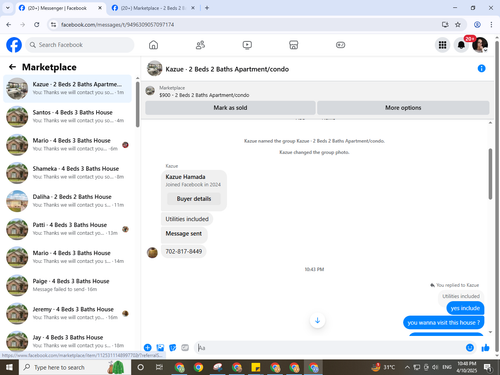This screenshot has width=500, height=375.
Task: Send a thumbs-up like
Action: click(485, 348)
